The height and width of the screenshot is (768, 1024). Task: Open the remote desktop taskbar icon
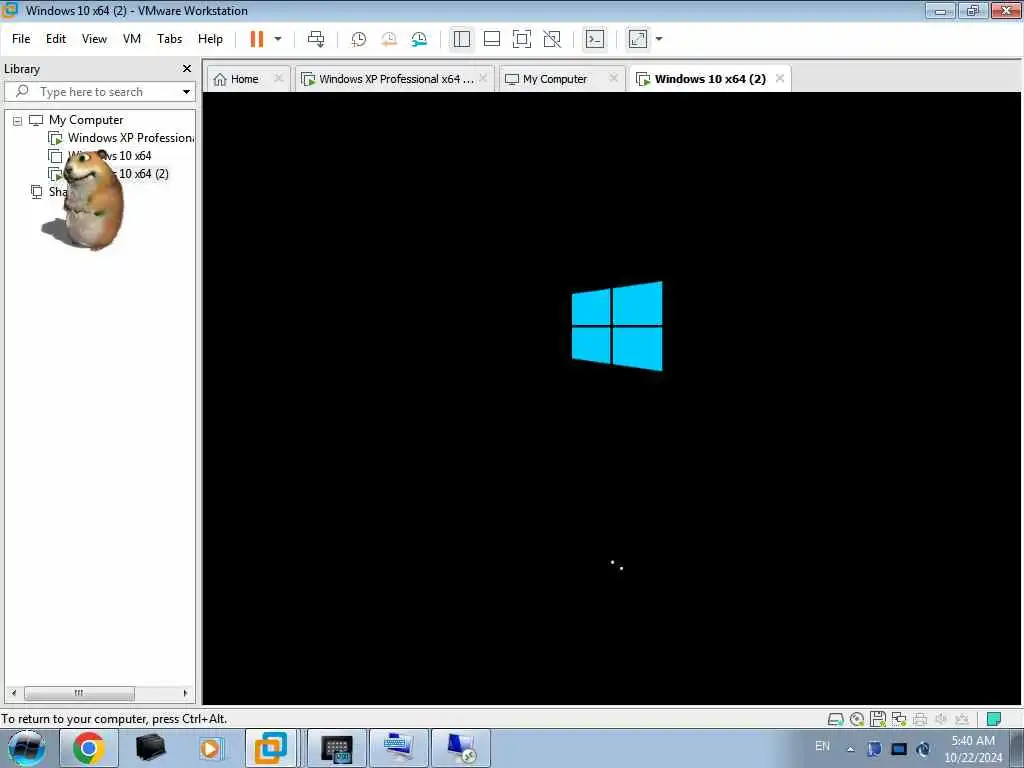coord(460,748)
